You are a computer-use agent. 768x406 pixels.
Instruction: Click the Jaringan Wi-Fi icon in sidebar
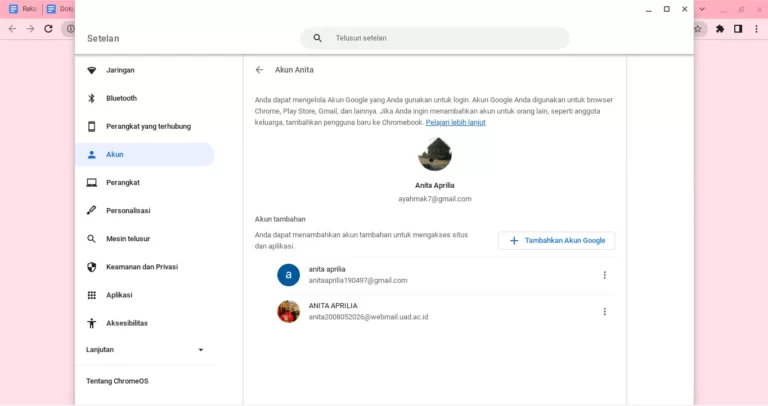click(92, 70)
